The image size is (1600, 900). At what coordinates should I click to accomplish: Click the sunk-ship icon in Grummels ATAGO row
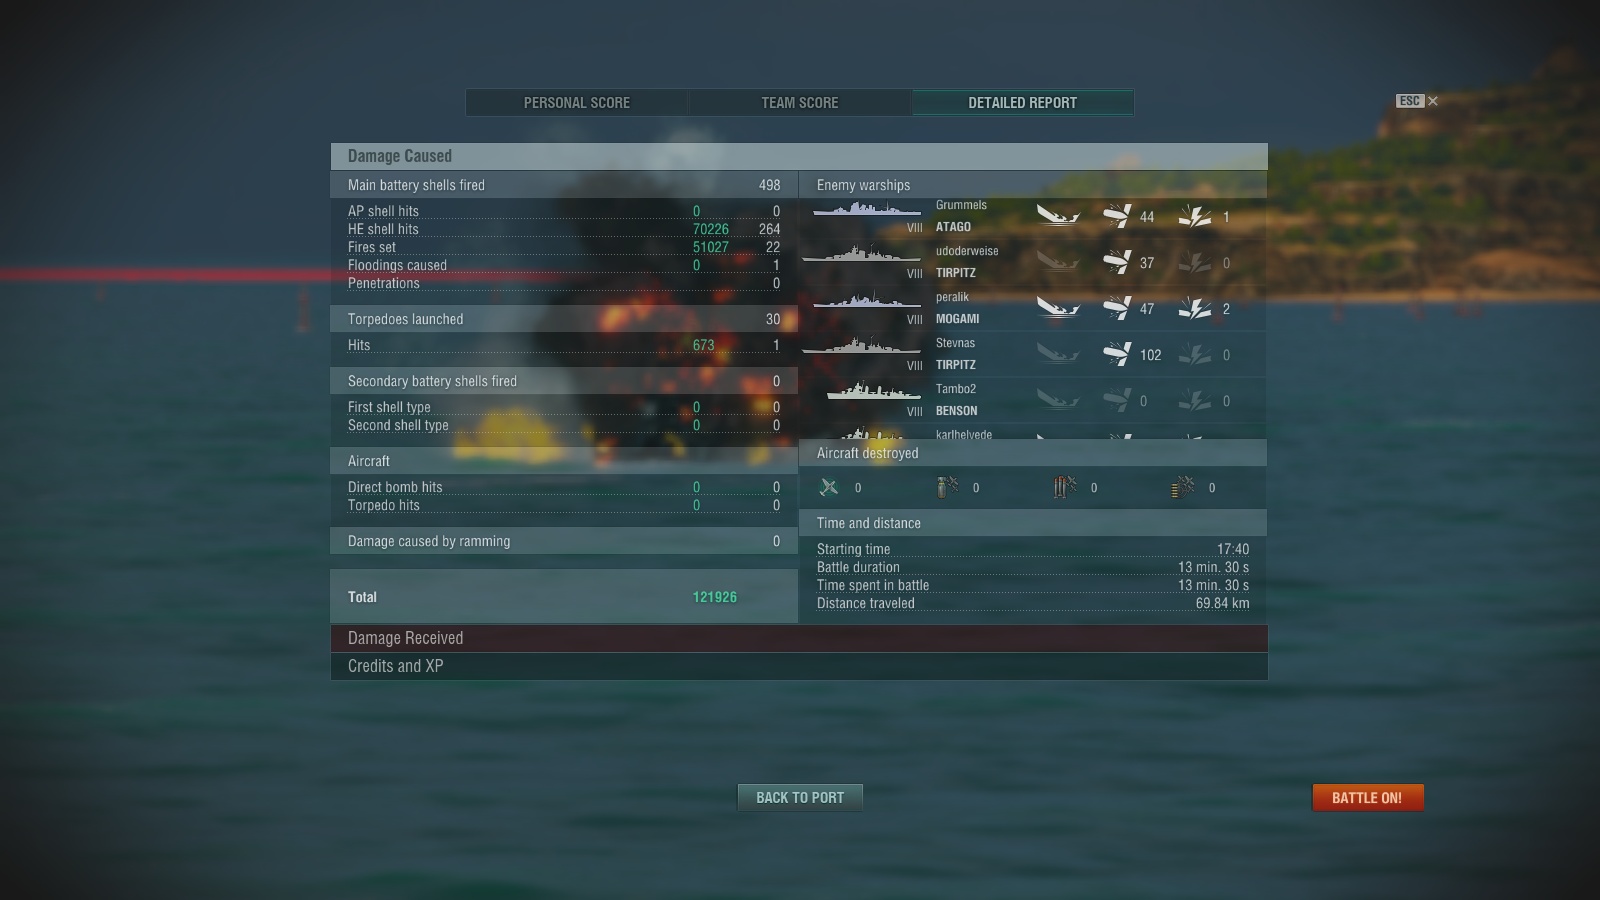coord(1058,216)
